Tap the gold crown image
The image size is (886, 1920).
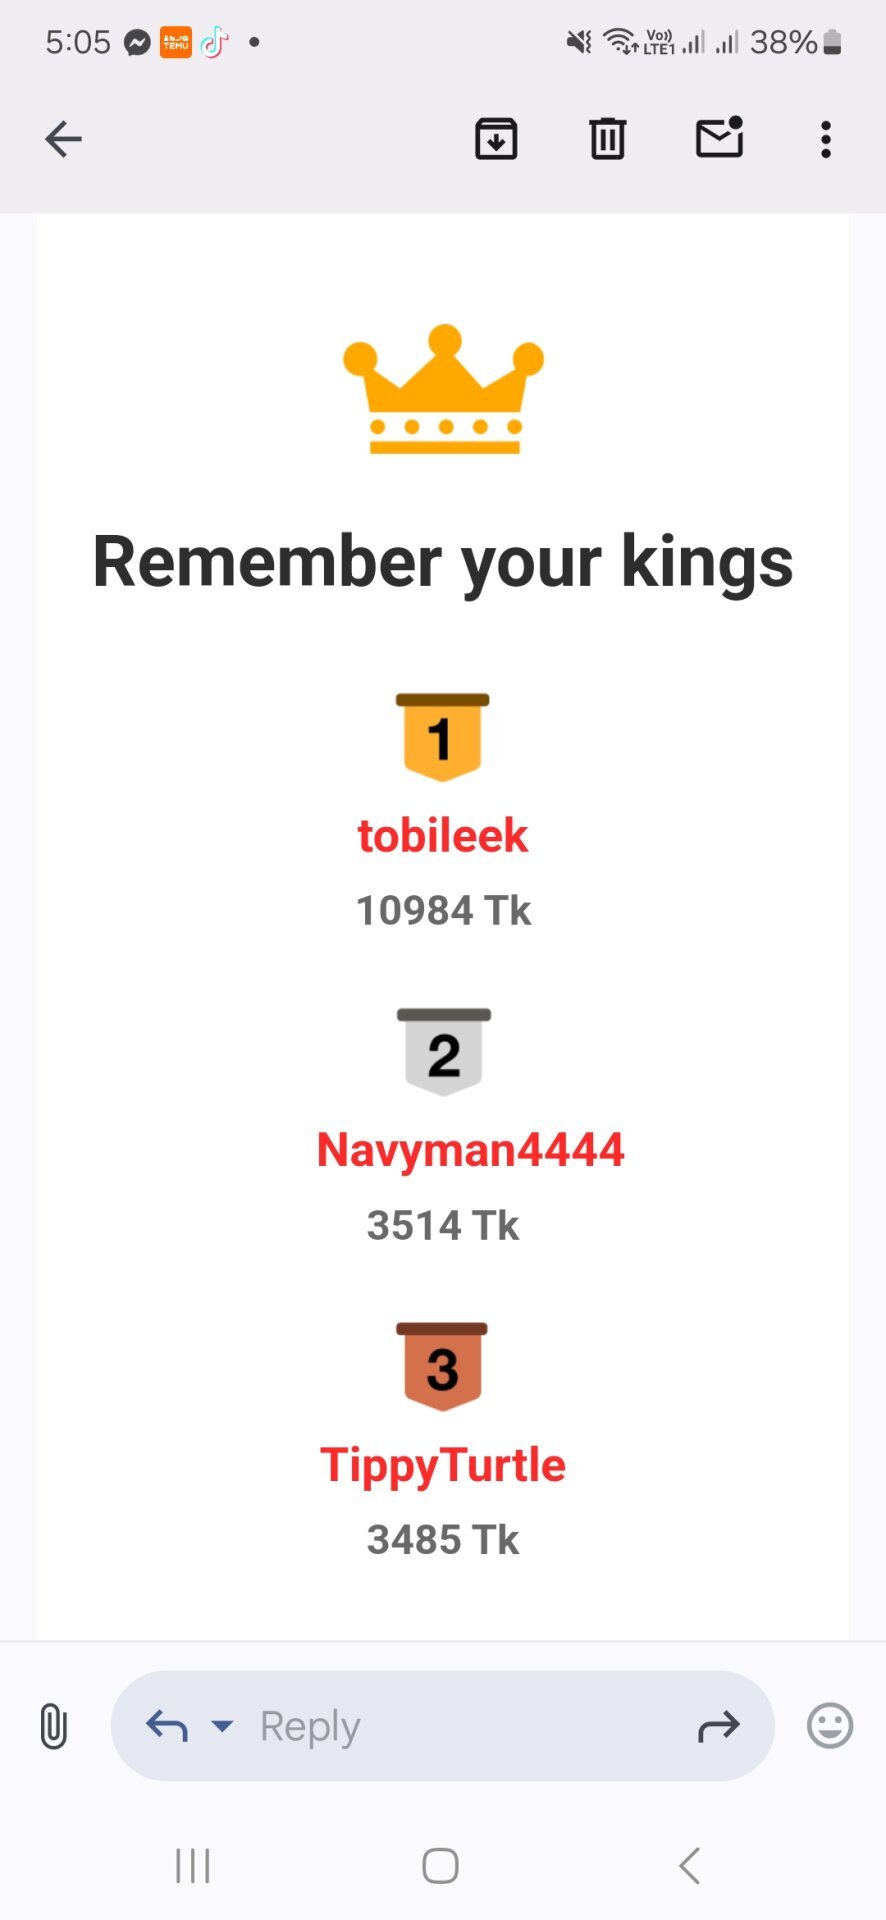(x=444, y=389)
